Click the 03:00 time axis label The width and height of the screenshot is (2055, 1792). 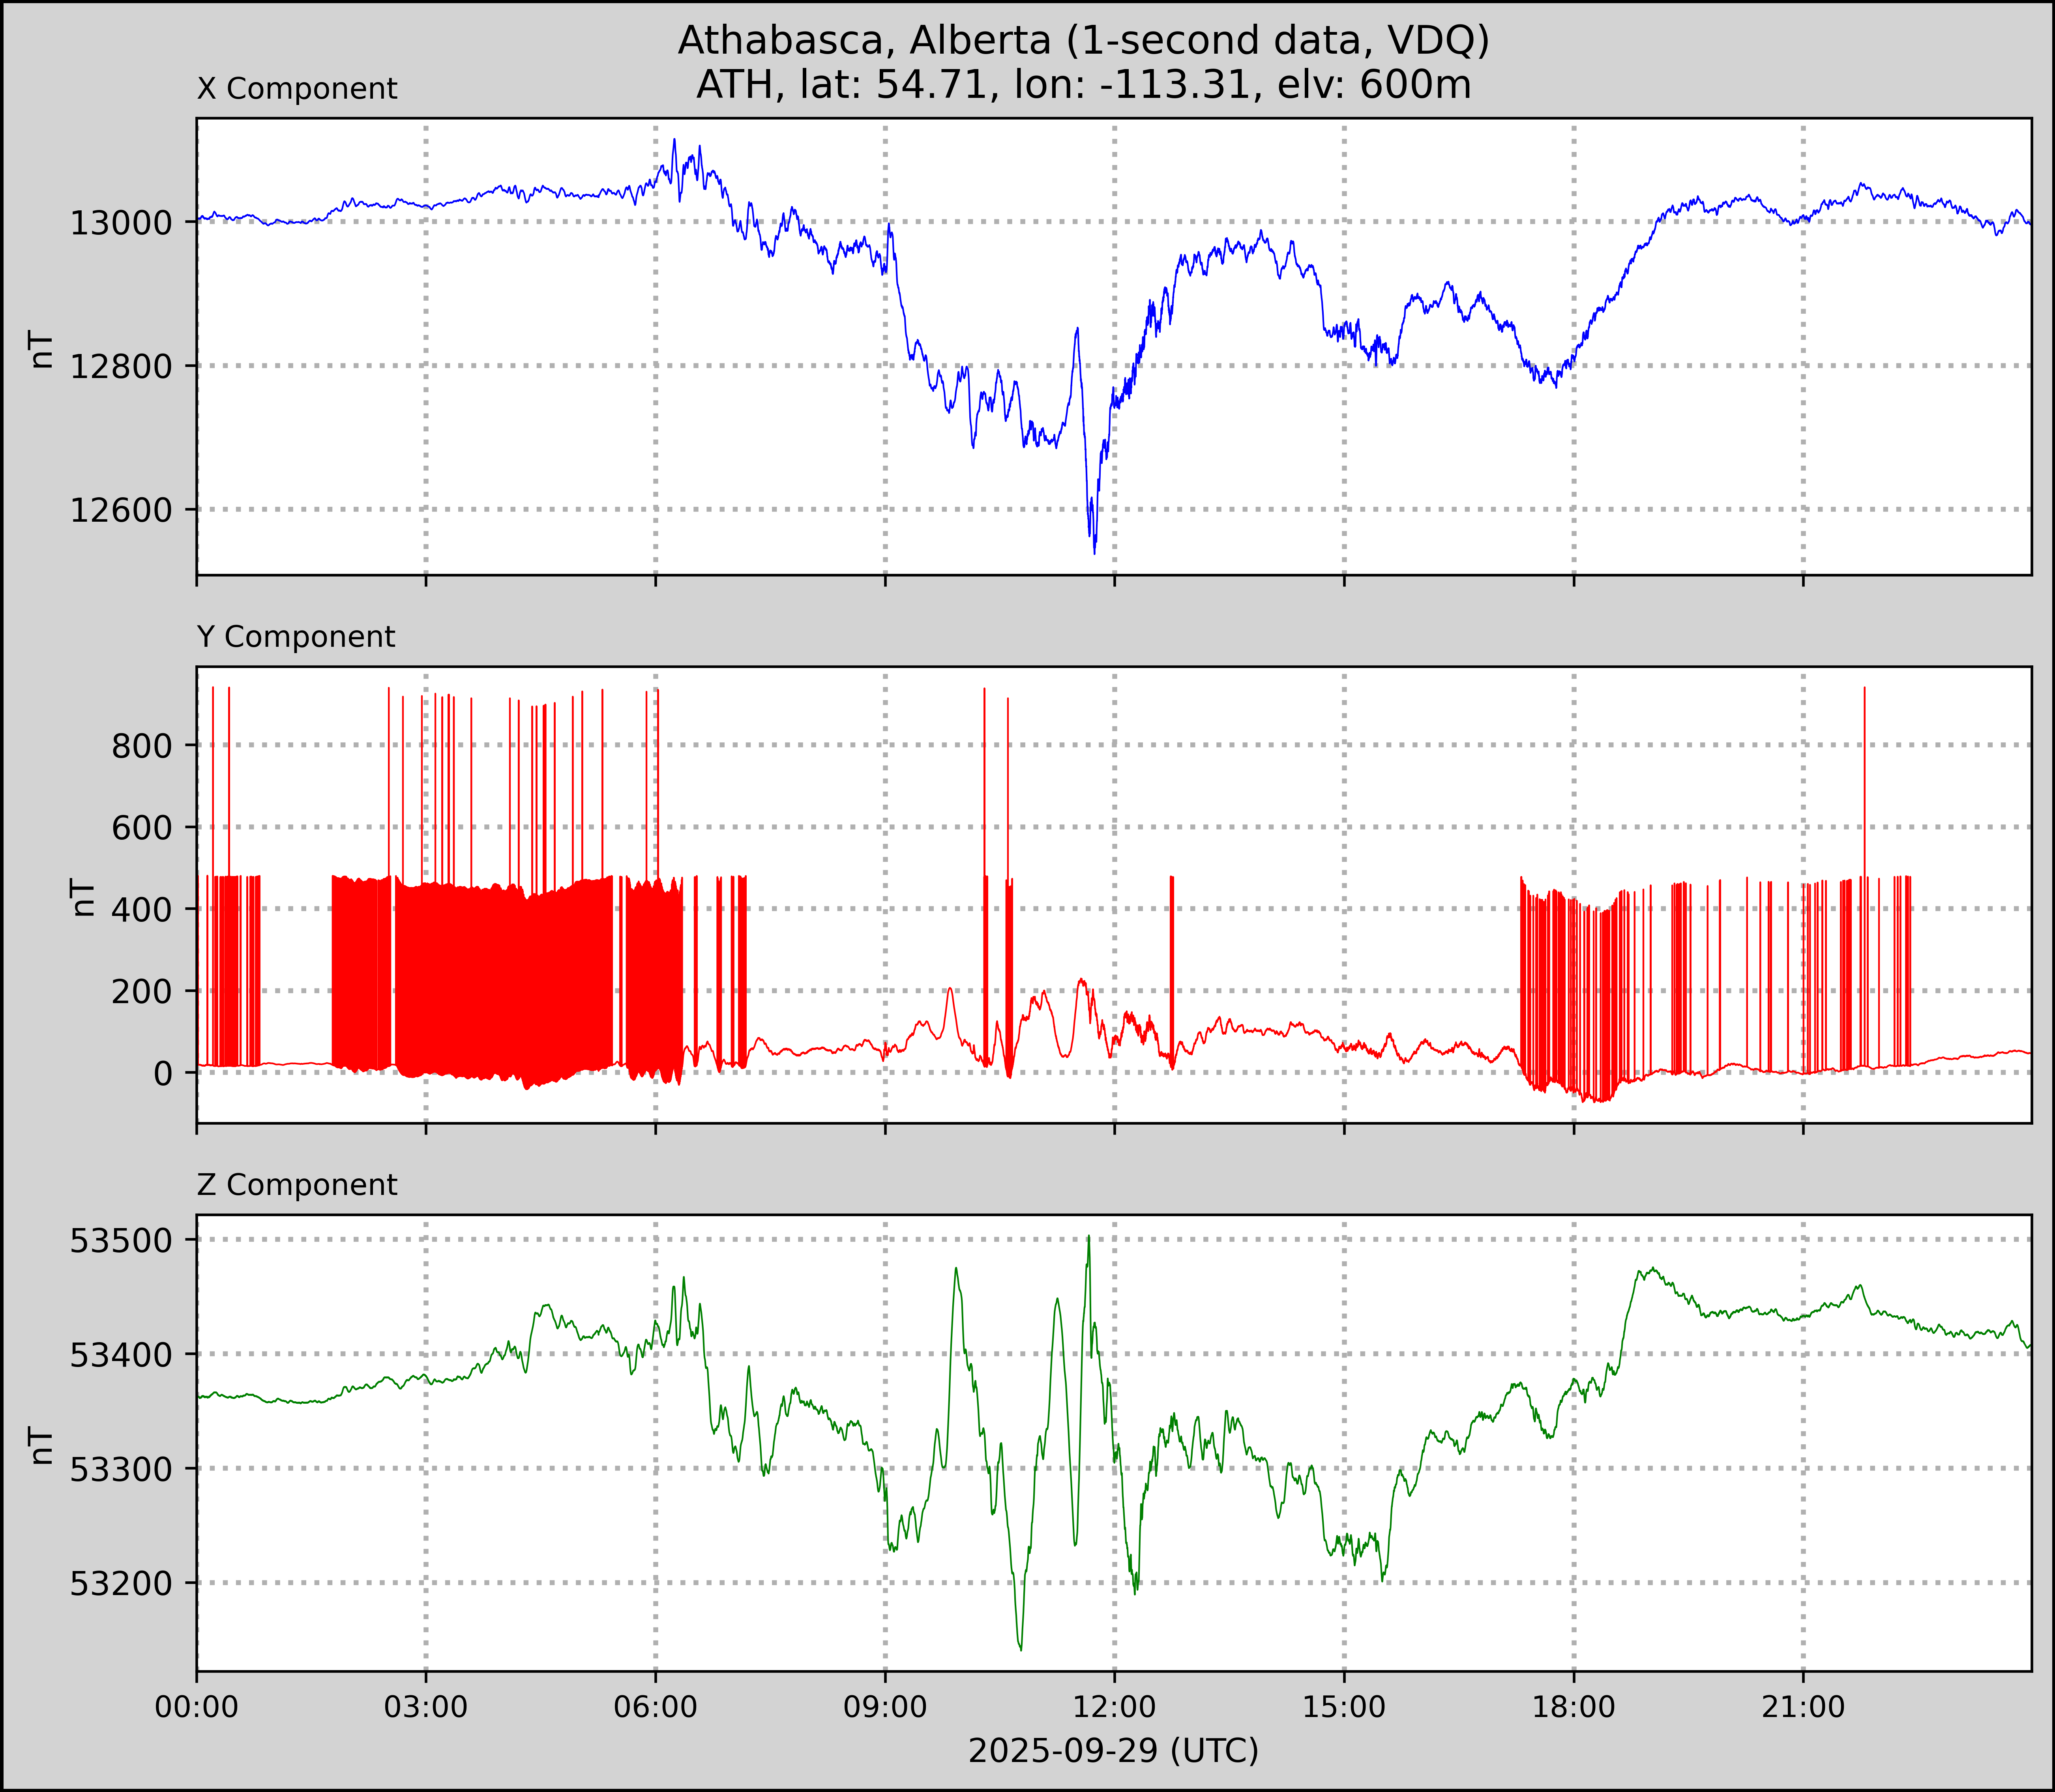pos(426,1707)
